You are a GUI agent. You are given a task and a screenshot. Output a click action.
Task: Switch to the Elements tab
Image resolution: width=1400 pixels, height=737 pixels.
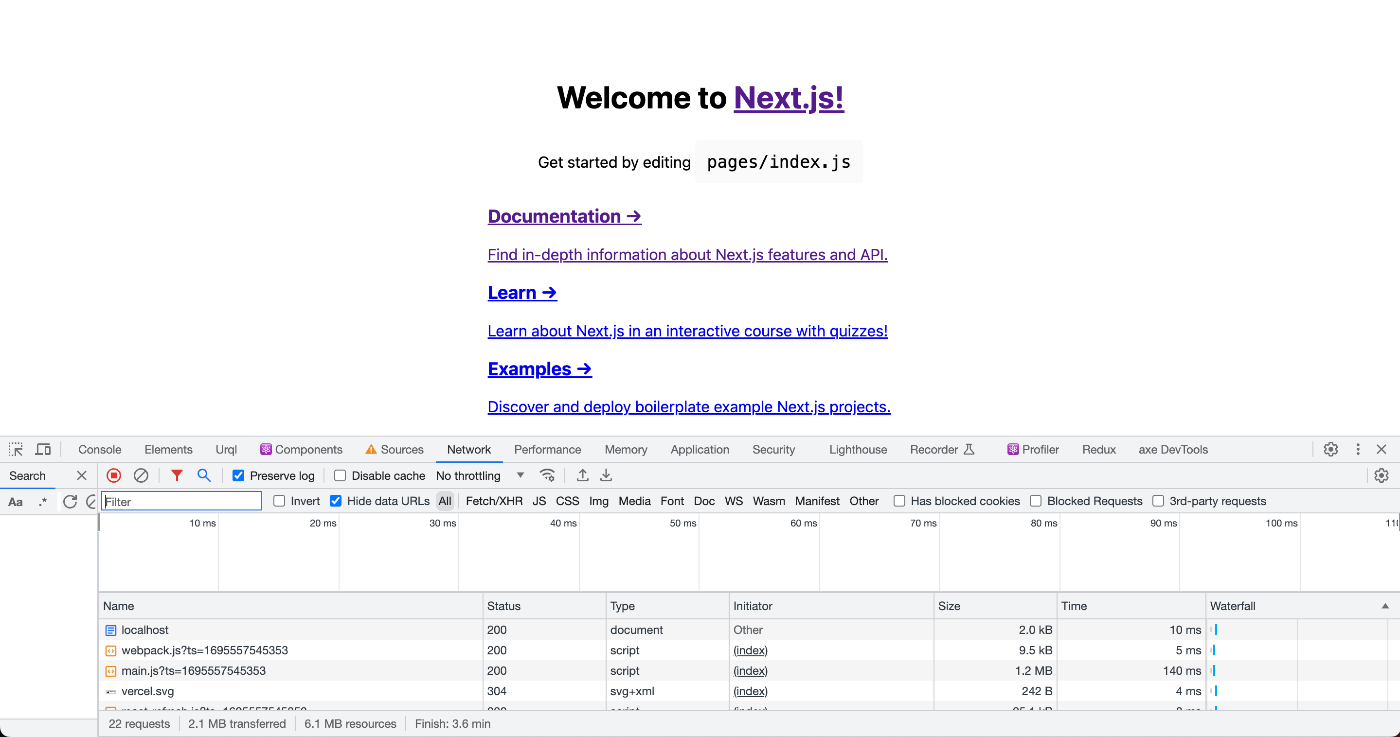(x=168, y=449)
